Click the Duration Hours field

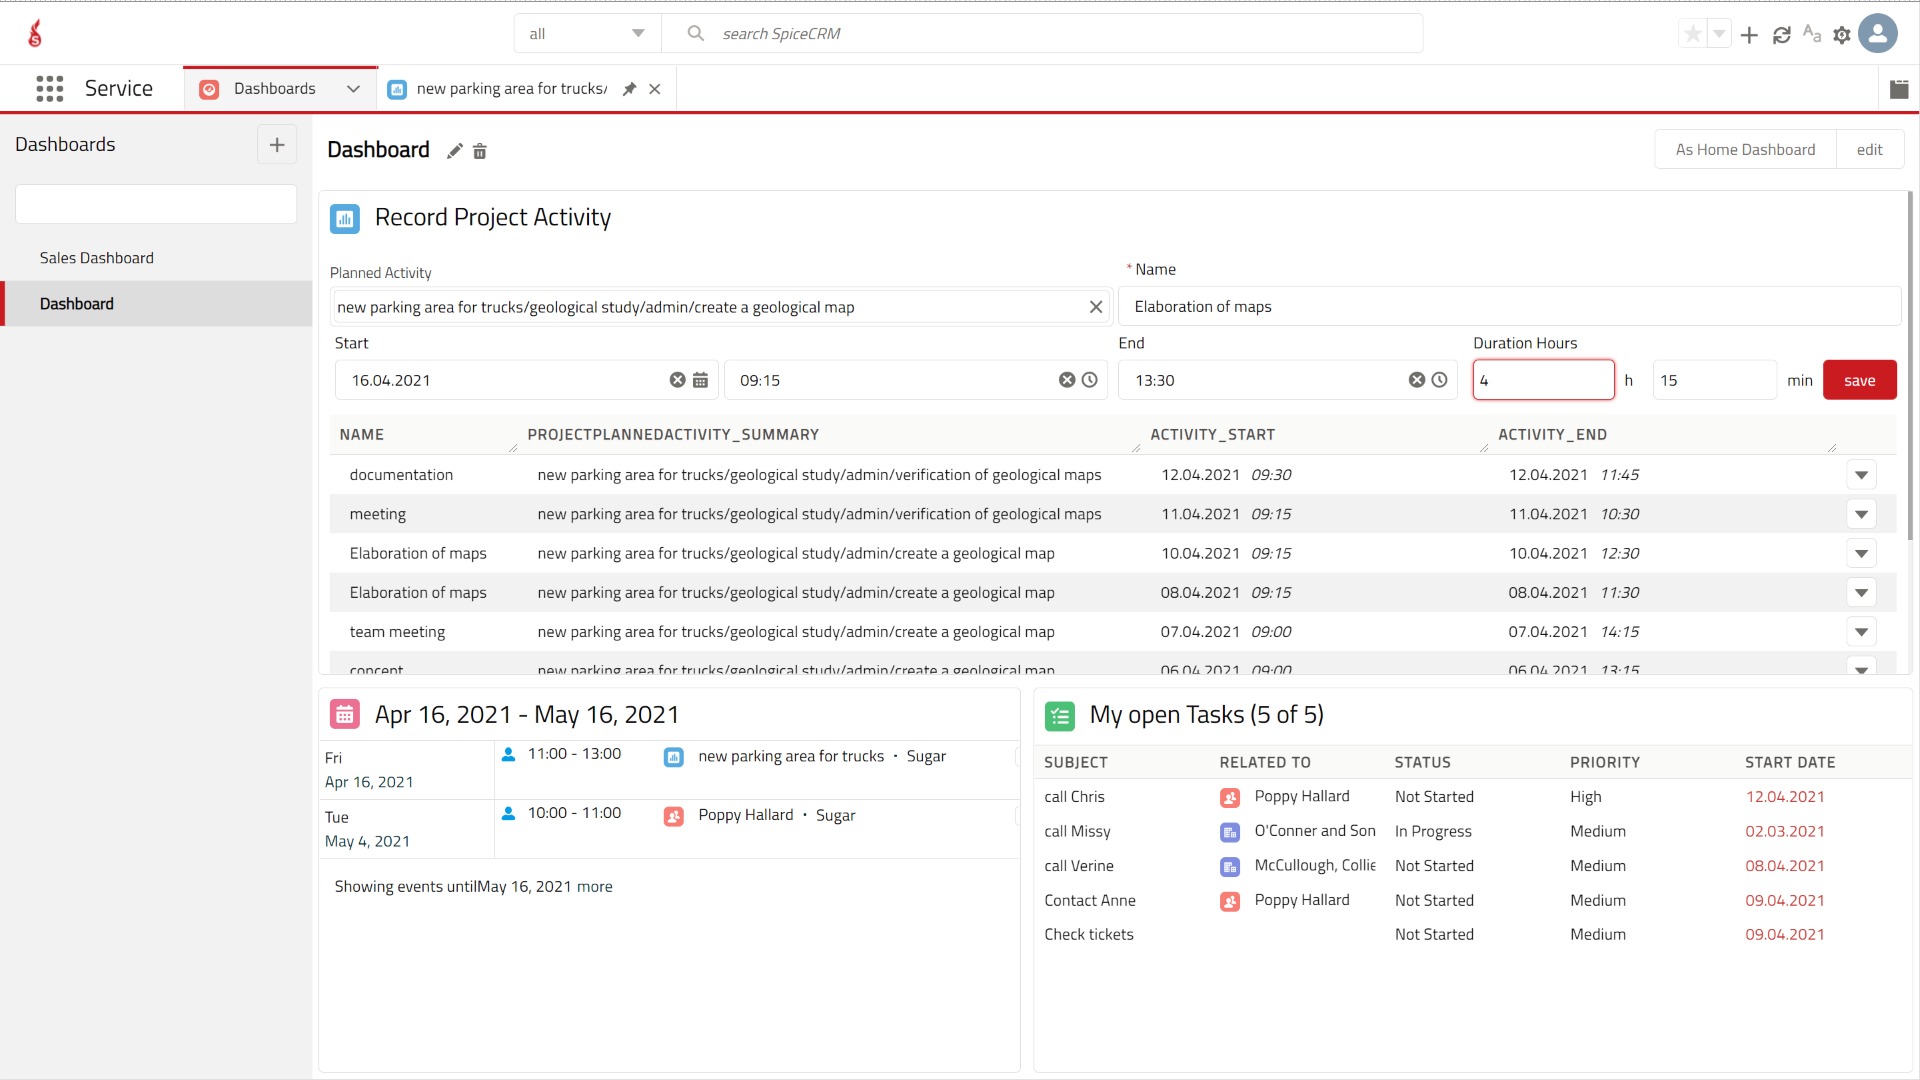click(1543, 380)
